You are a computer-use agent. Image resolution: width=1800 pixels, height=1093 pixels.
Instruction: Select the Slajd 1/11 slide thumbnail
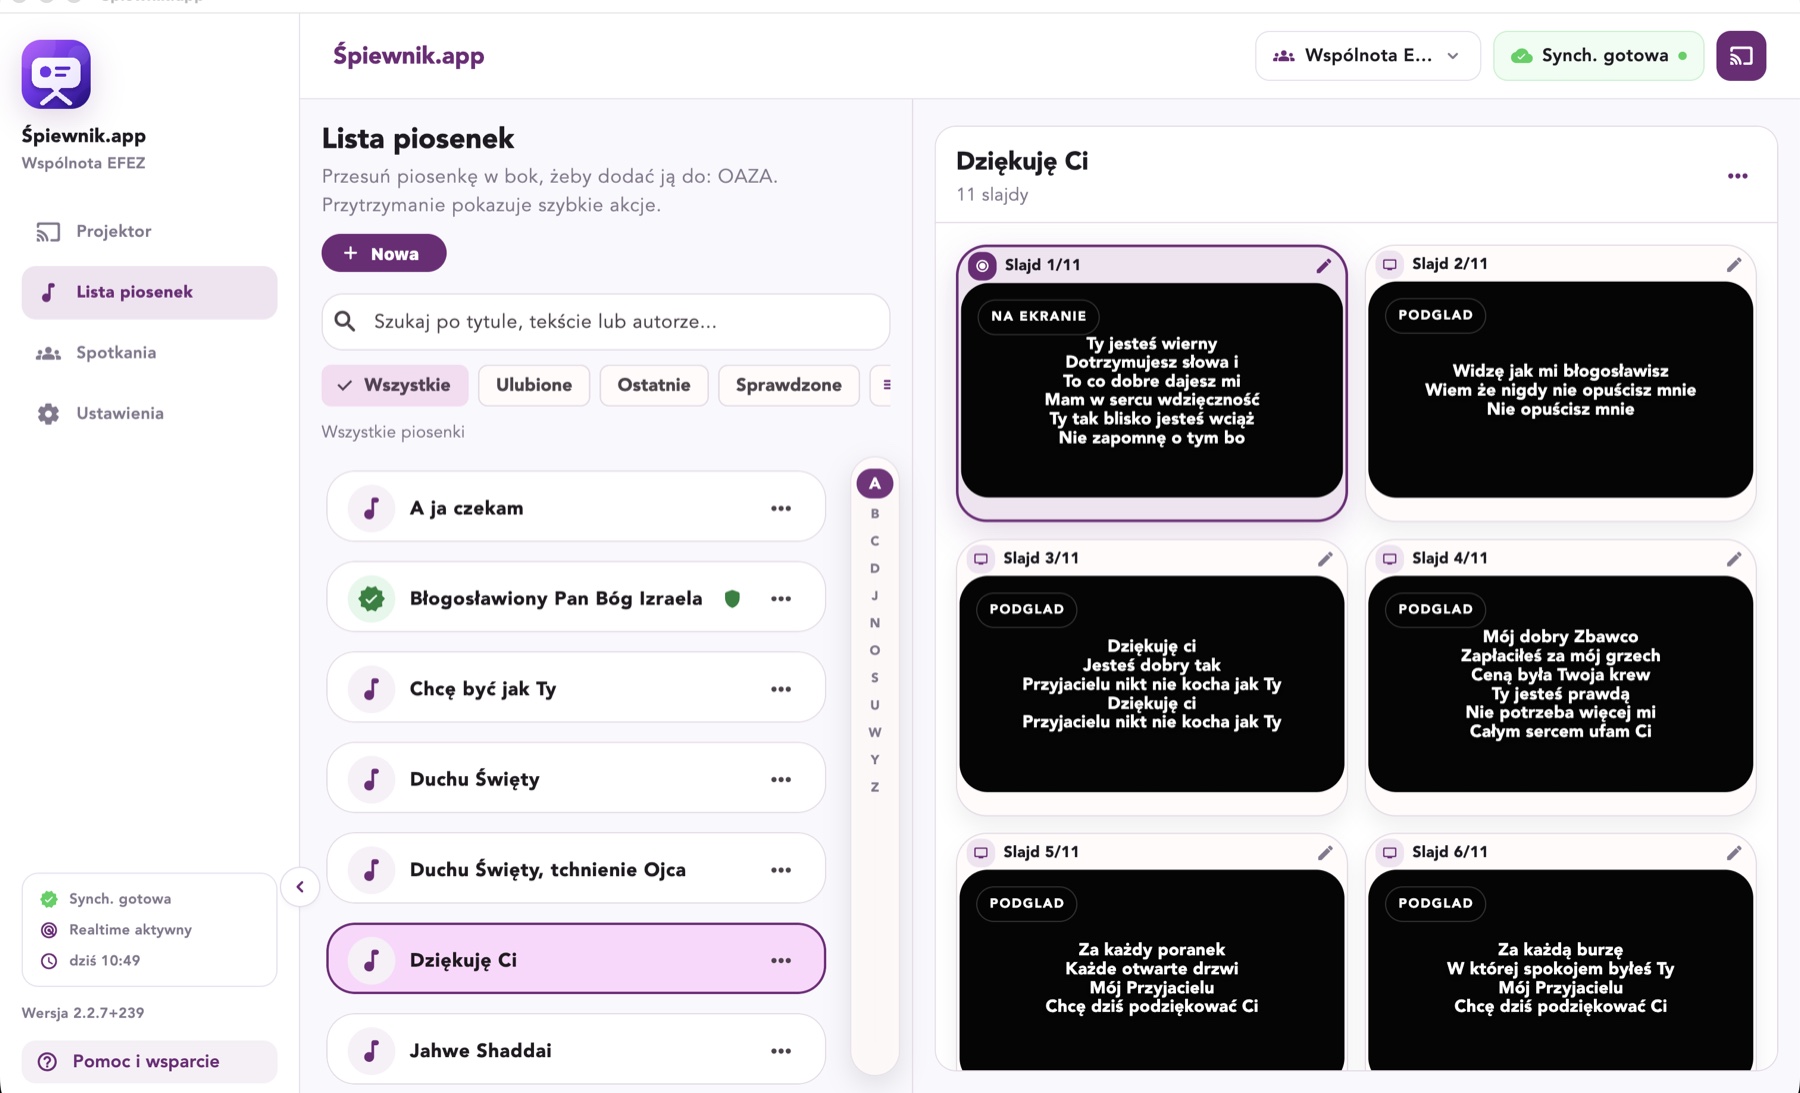click(1152, 390)
